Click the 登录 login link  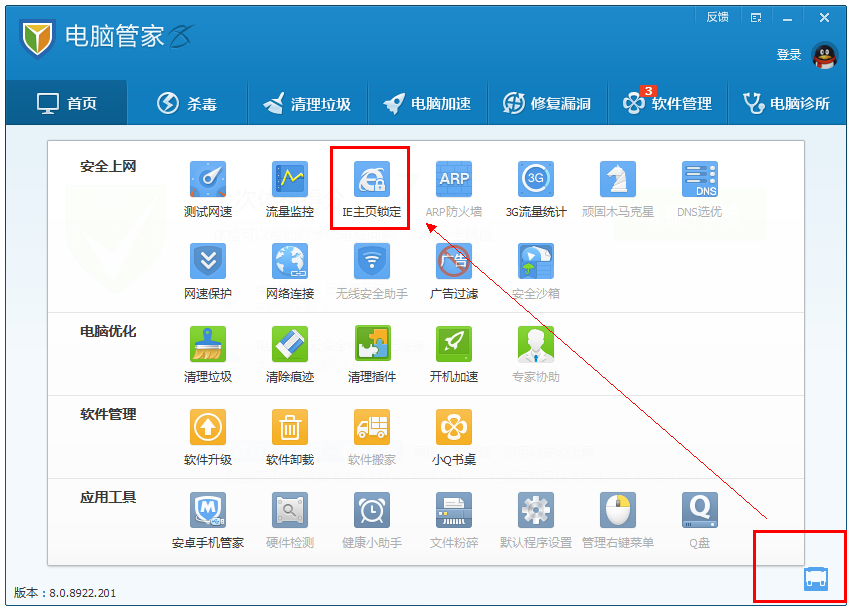pos(789,55)
